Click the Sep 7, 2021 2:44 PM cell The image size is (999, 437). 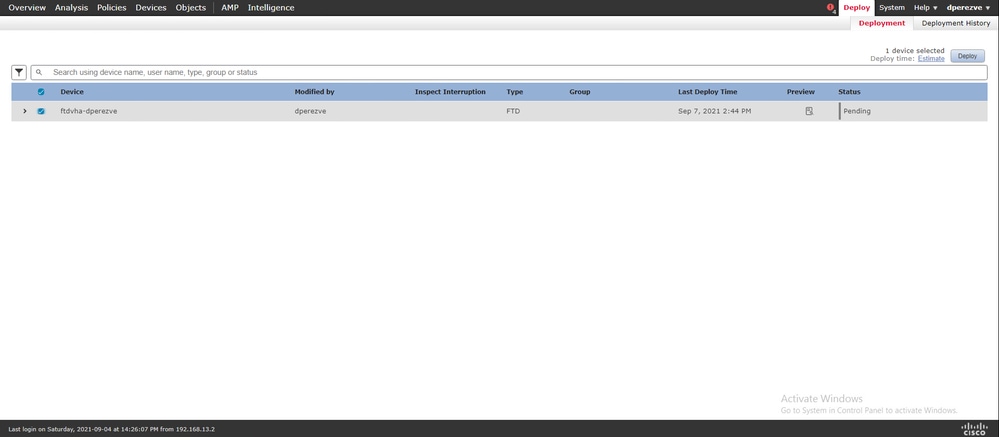[x=714, y=111]
